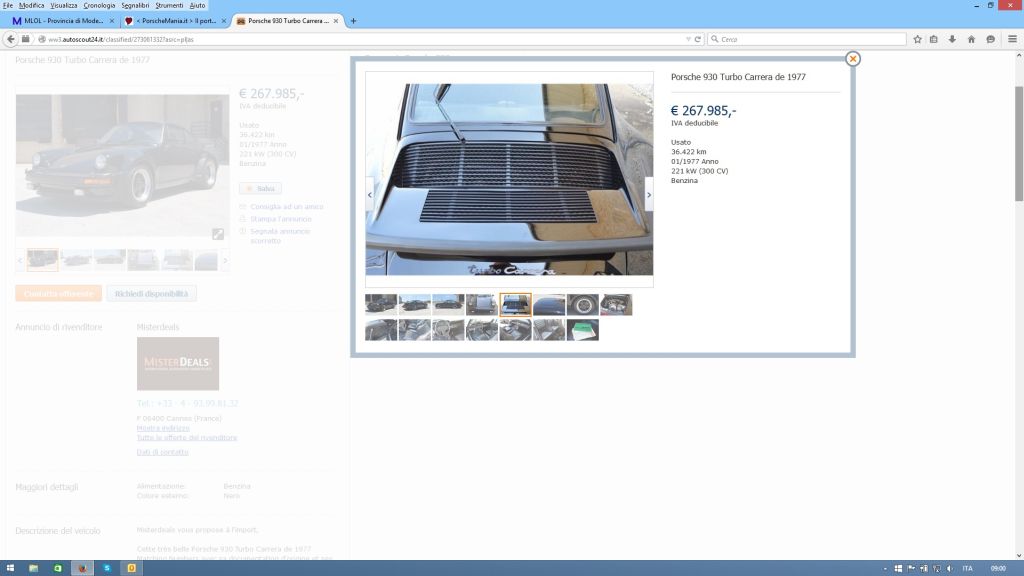This screenshot has height=576, width=1024.
Task: Open the Modifica menu
Action: coord(31,5)
